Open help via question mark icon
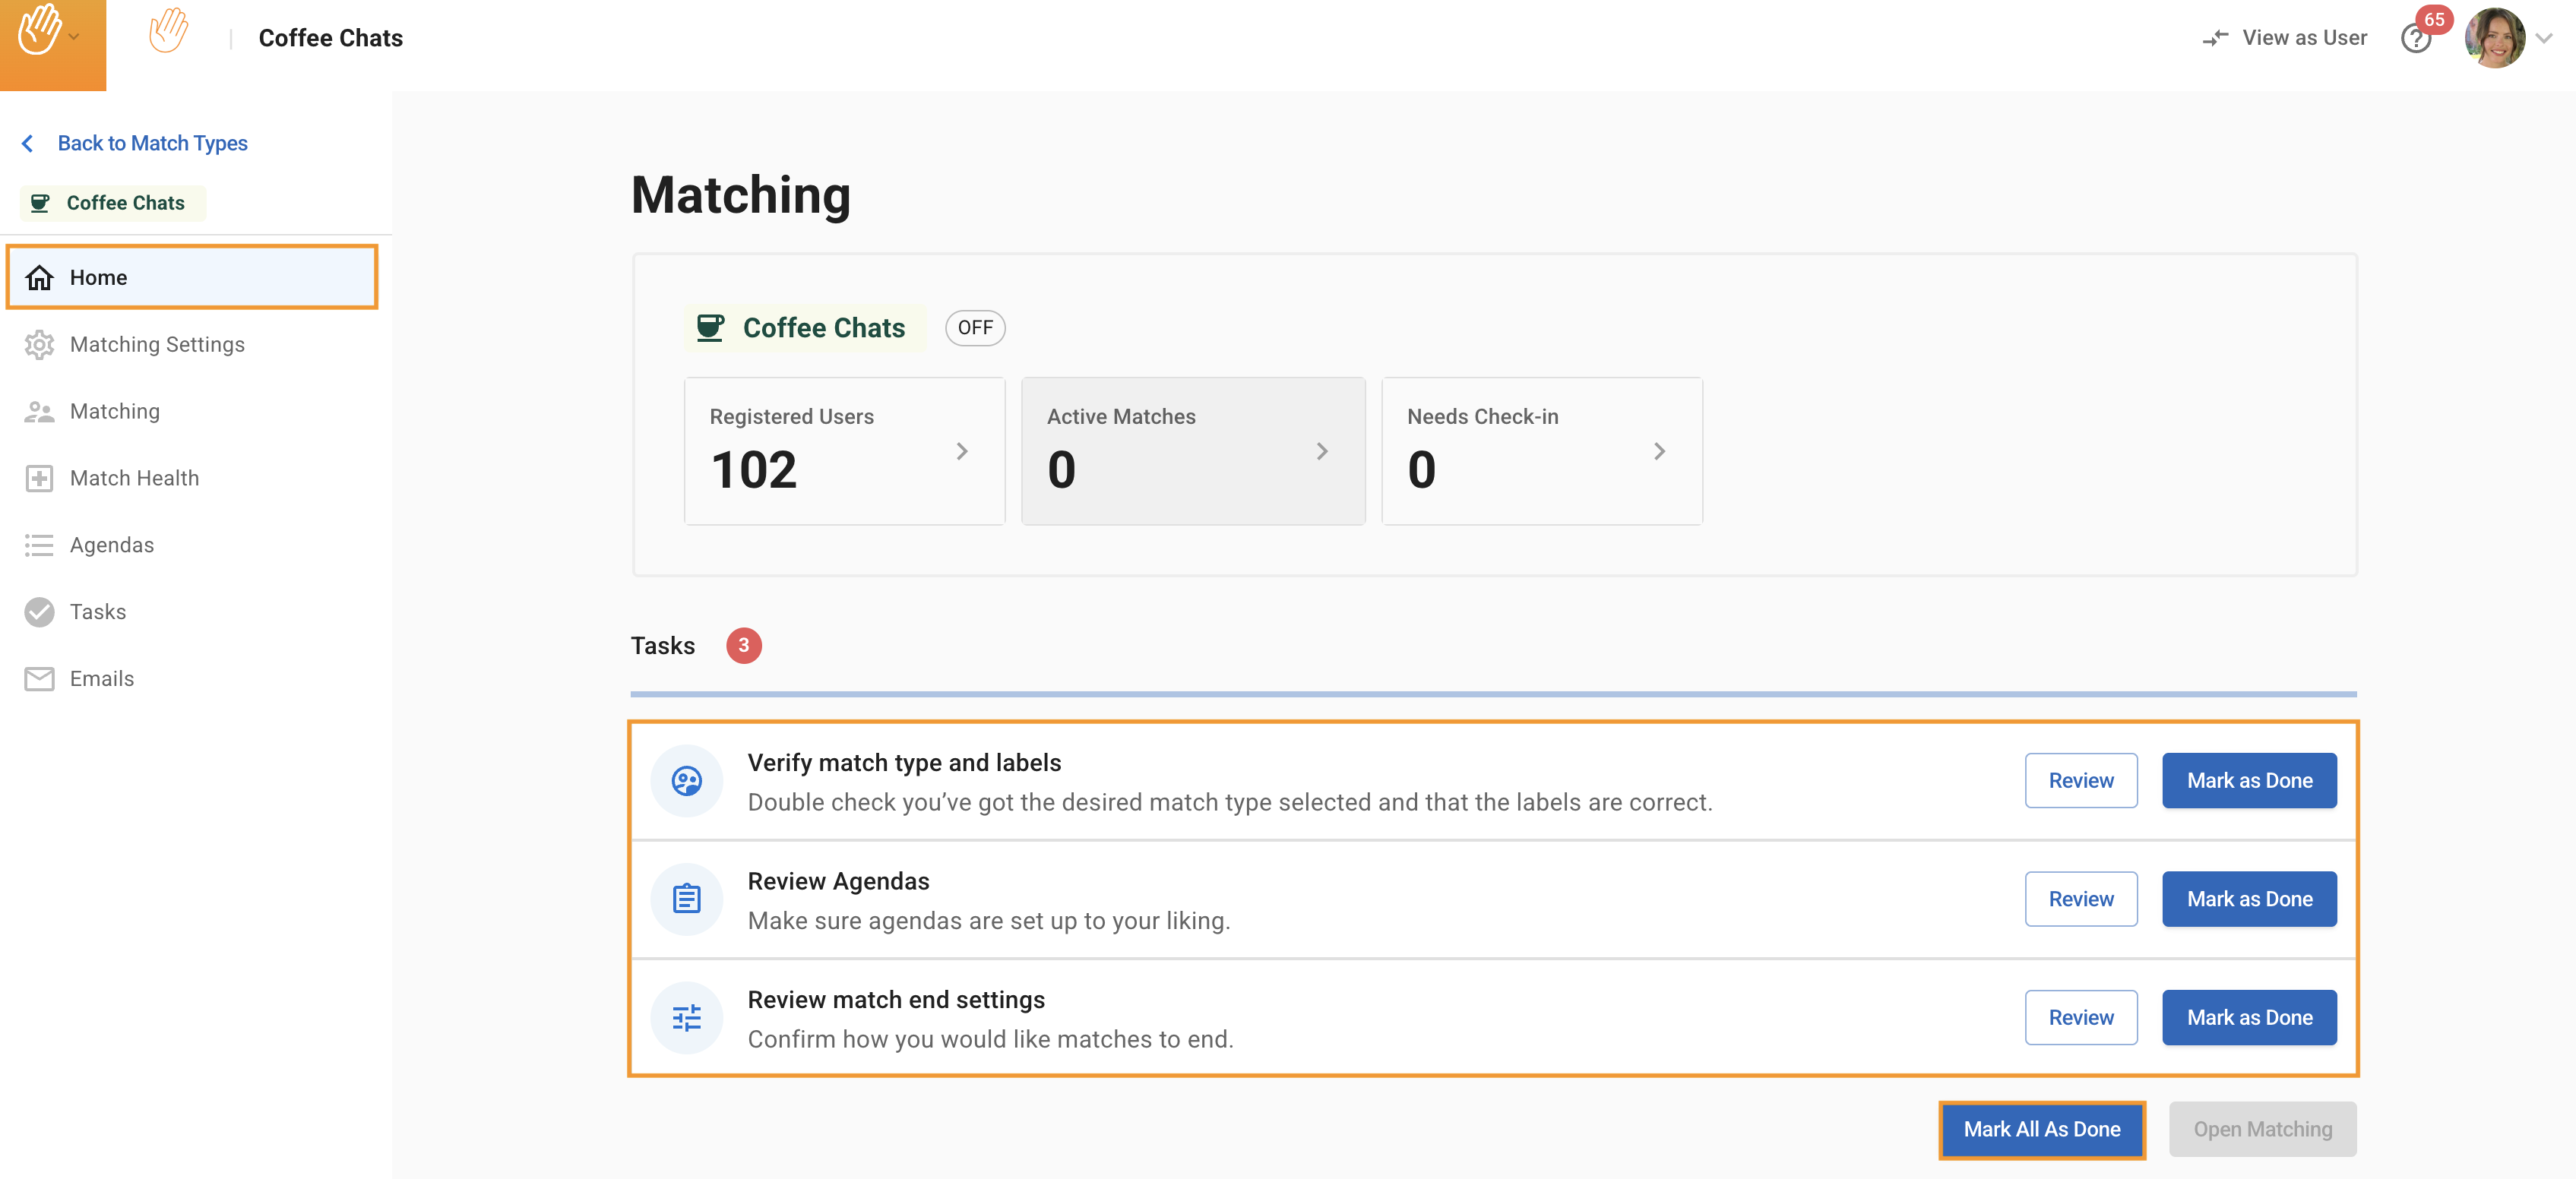Viewport: 2576px width, 1179px height. click(2415, 39)
